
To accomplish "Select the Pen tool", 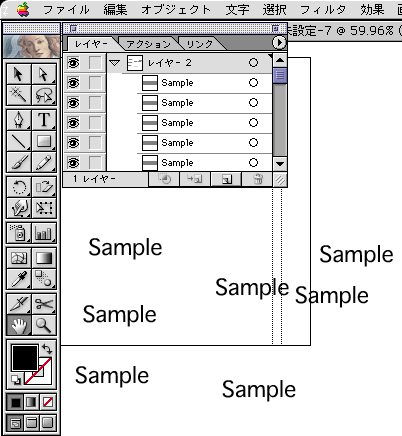I will point(19,120).
